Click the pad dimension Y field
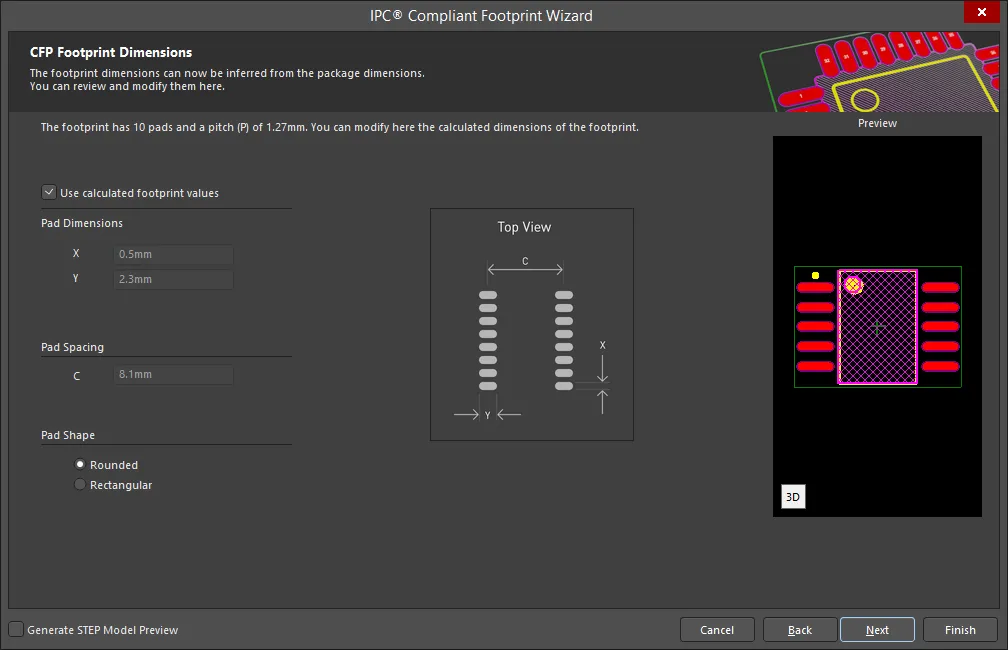 (x=174, y=279)
